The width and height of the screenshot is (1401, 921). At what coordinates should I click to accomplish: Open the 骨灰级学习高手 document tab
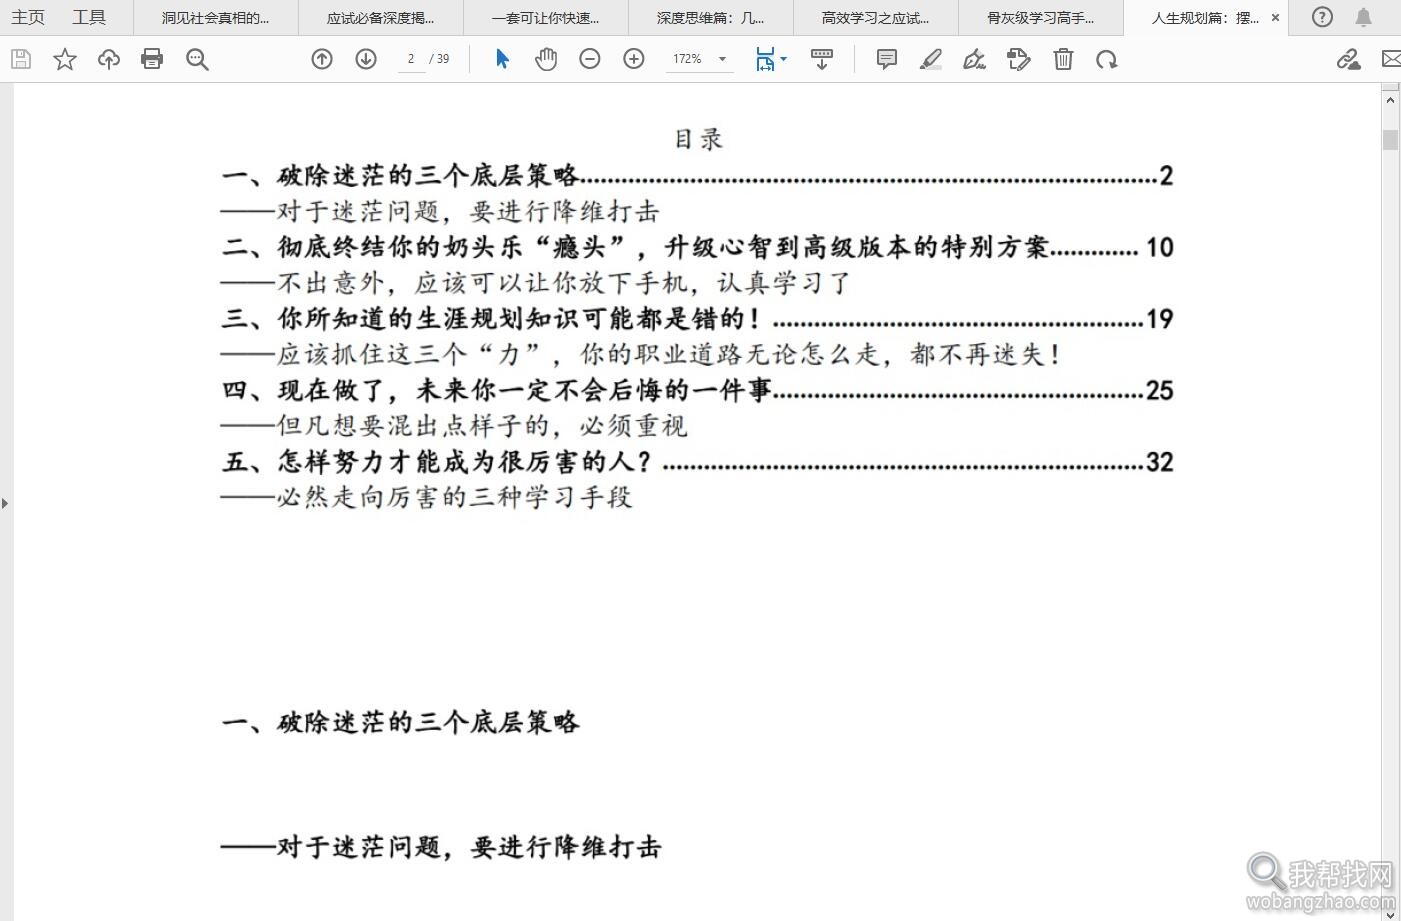coord(1041,17)
